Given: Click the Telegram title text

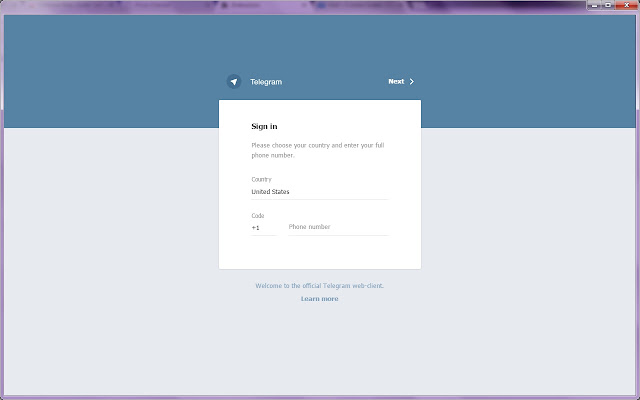Looking at the screenshot, I should point(266,82).
